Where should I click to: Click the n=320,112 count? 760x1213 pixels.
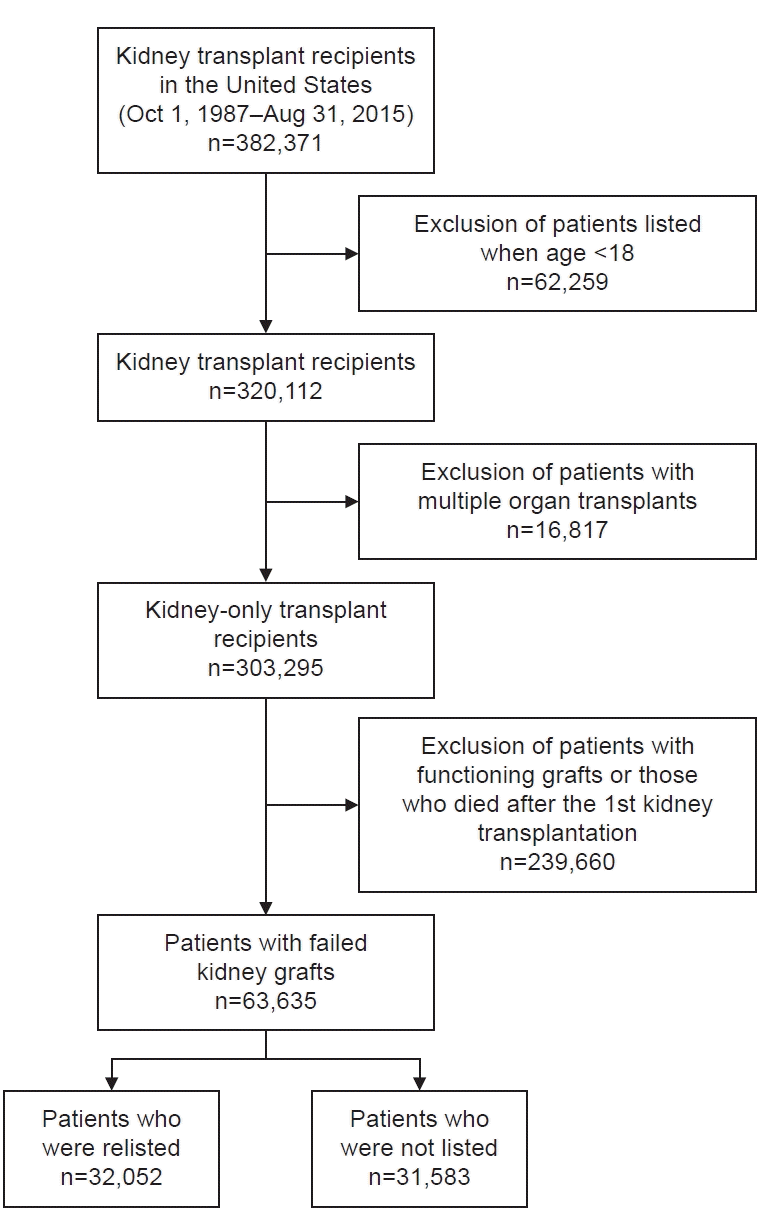(x=265, y=391)
